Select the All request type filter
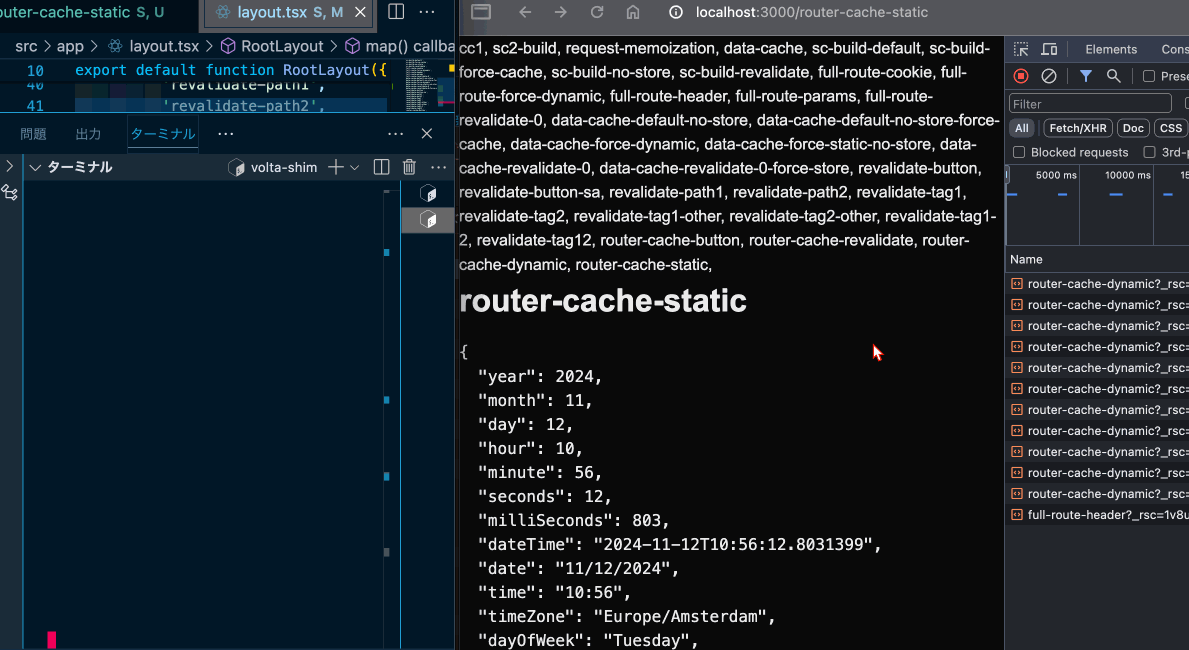Image resolution: width=1189 pixels, height=650 pixels. point(1022,128)
